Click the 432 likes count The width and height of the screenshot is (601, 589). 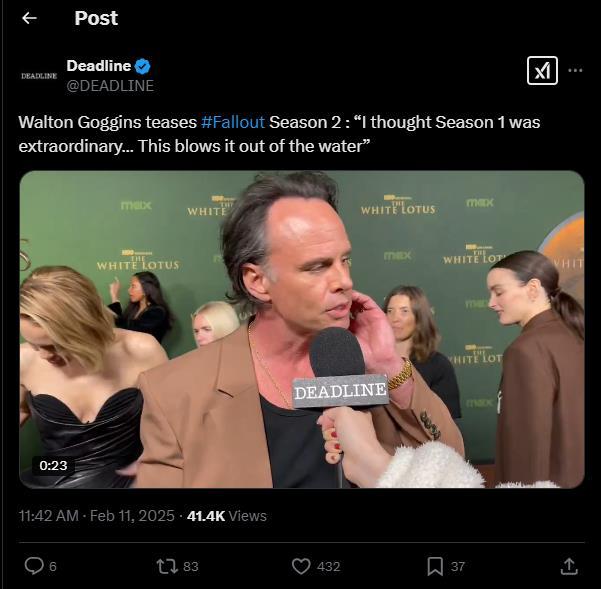329,567
